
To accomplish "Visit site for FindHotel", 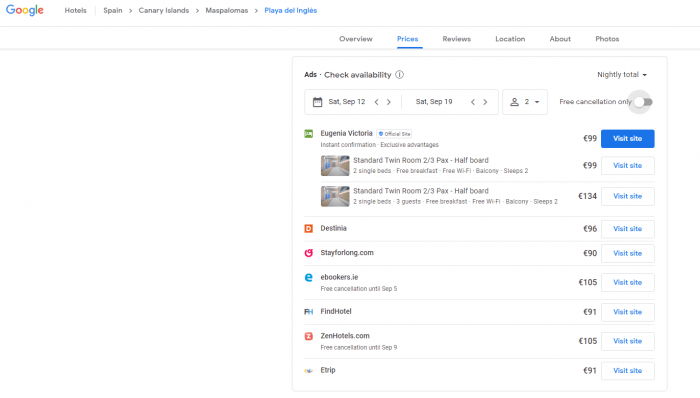I will point(628,312).
